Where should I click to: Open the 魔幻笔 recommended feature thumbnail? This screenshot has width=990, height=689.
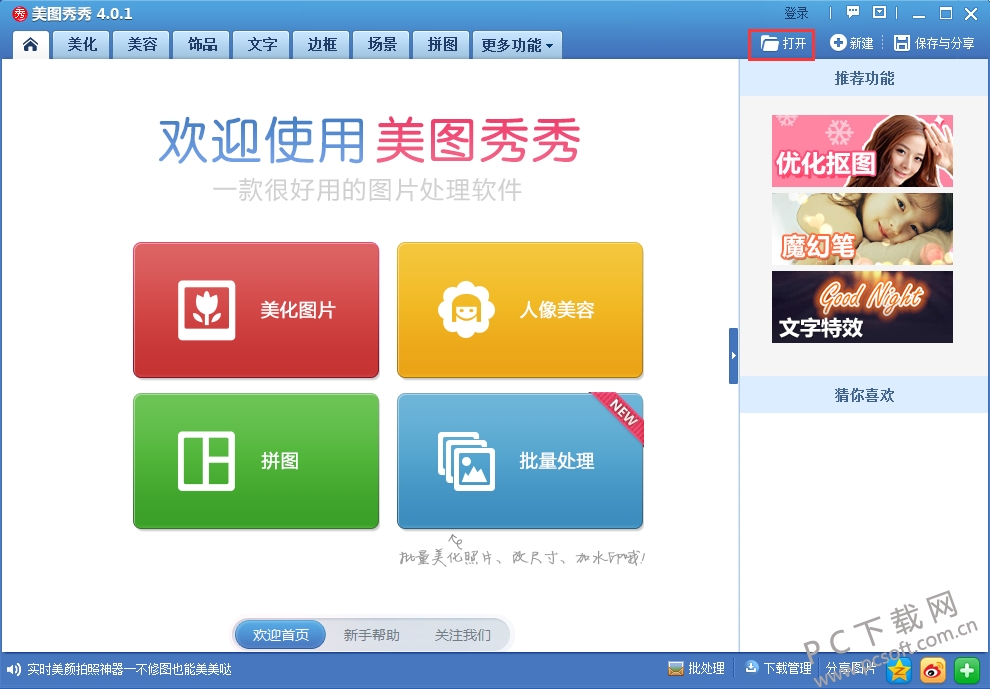[862, 229]
